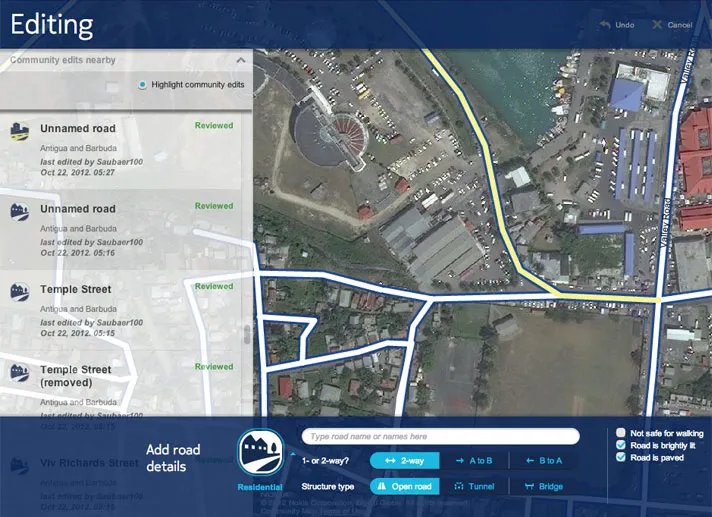Set direction B to A
712x517 pixels.
[544, 461]
